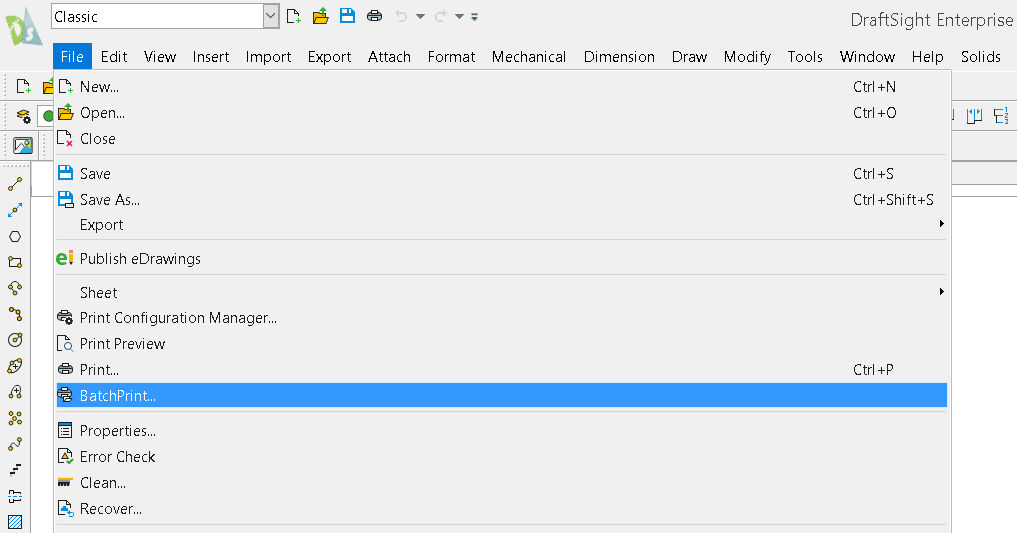Open the Mechanical menu
Image resolution: width=1017 pixels, height=533 pixels.
(529, 57)
